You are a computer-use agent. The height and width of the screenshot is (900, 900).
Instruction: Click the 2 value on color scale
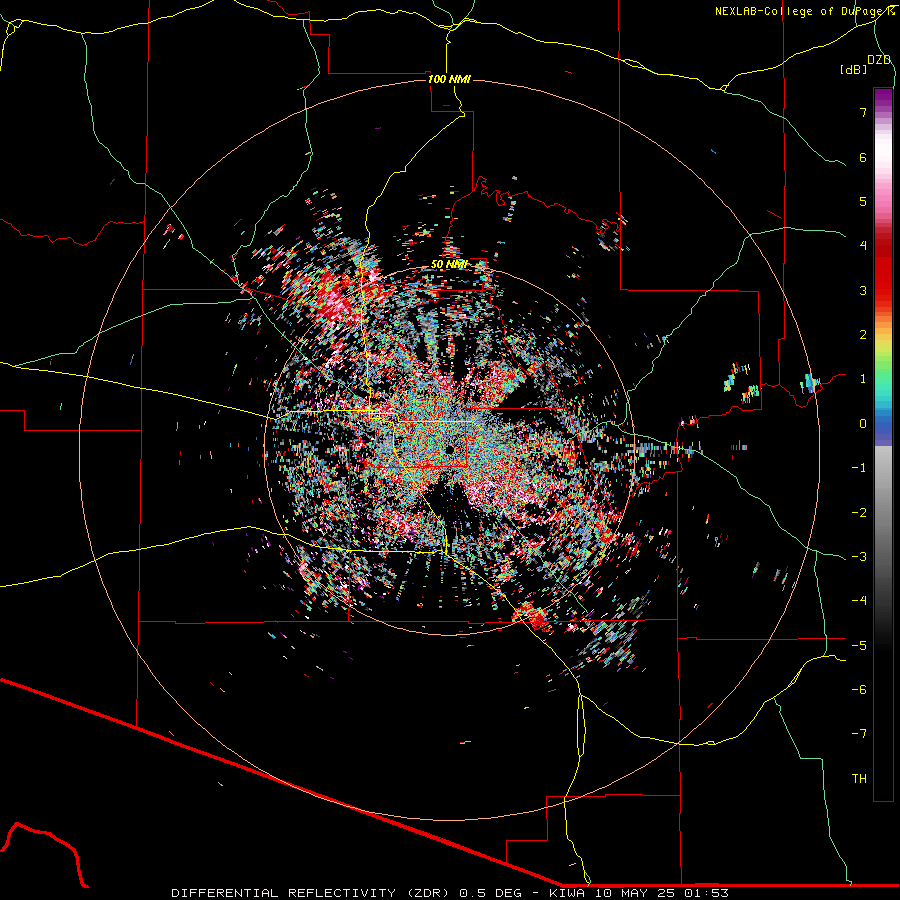point(863,335)
